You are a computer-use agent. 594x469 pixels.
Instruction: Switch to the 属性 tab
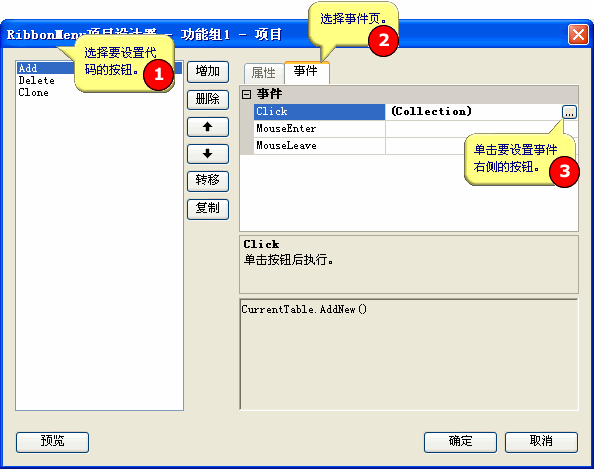[264, 73]
